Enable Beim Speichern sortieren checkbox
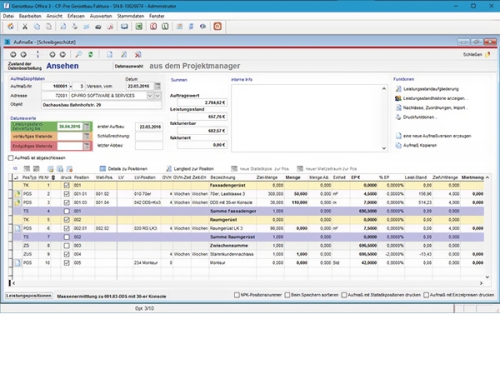 [x=287, y=295]
